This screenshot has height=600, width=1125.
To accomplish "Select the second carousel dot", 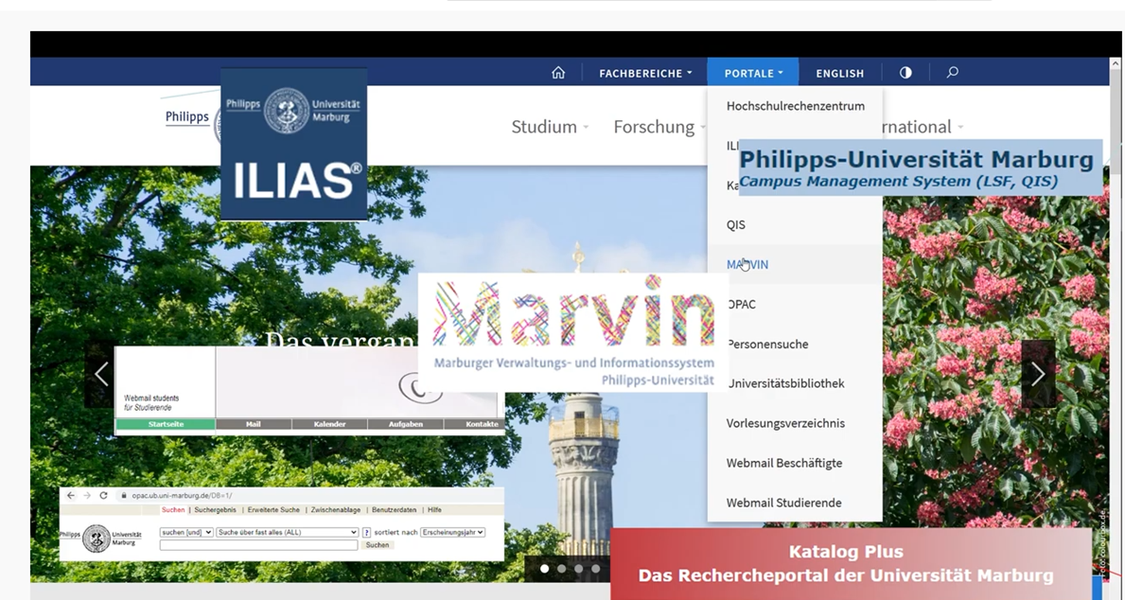I will pos(562,568).
